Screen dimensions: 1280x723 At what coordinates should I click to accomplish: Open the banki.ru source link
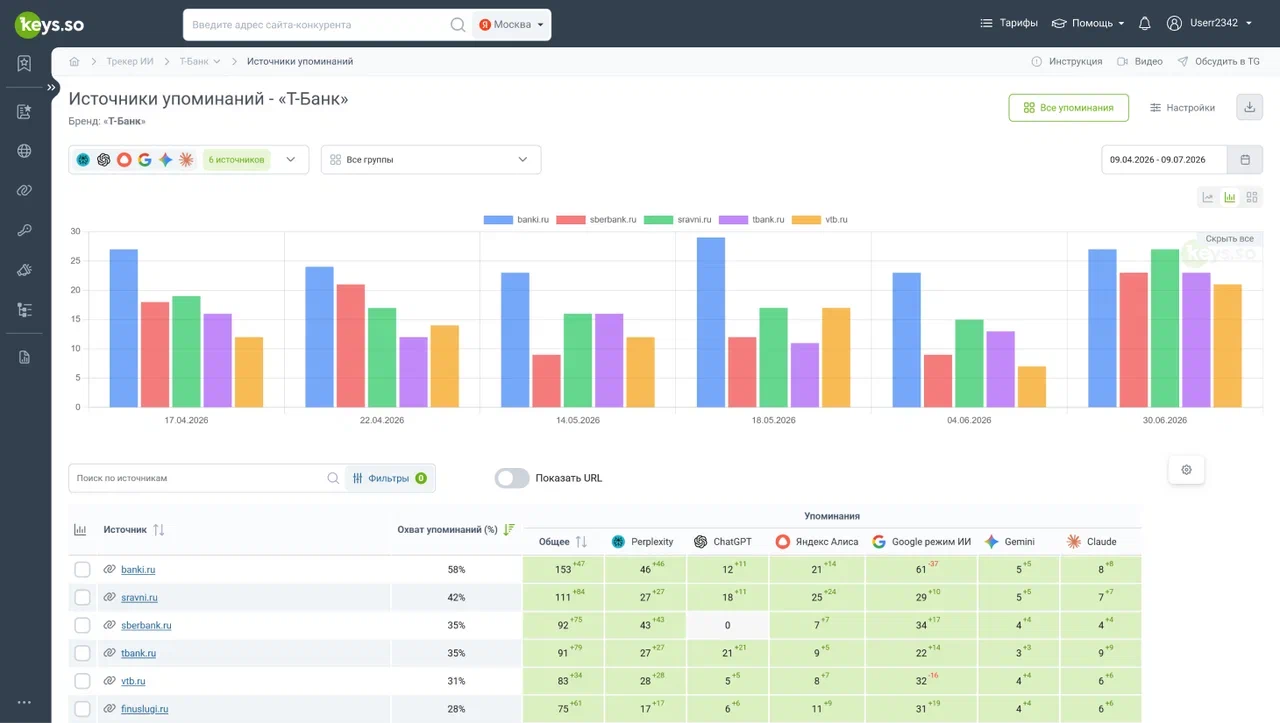click(x=138, y=570)
